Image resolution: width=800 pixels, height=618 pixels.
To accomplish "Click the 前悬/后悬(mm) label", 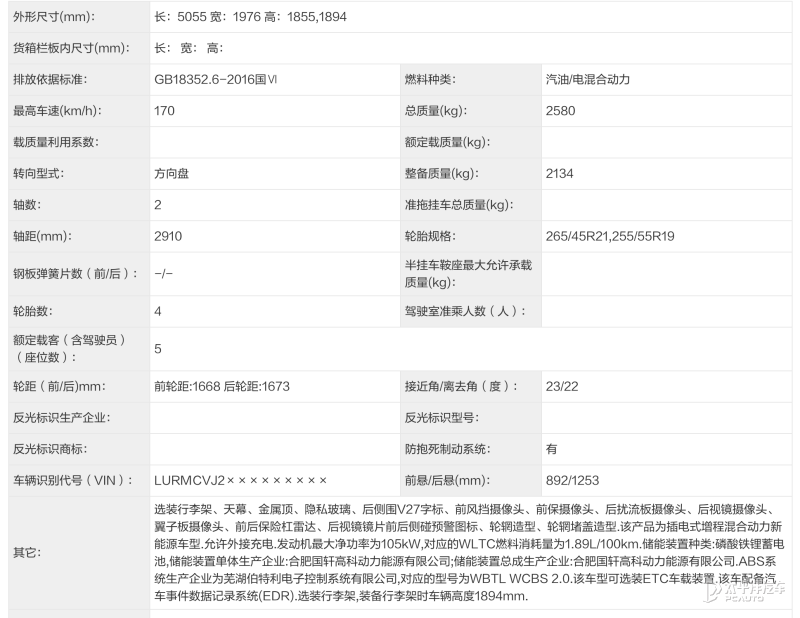I will pyautogui.click(x=447, y=480).
